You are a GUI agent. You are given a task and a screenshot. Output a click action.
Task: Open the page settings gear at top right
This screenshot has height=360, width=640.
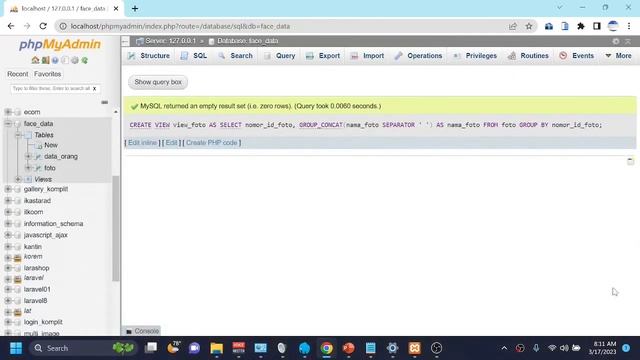point(616,41)
